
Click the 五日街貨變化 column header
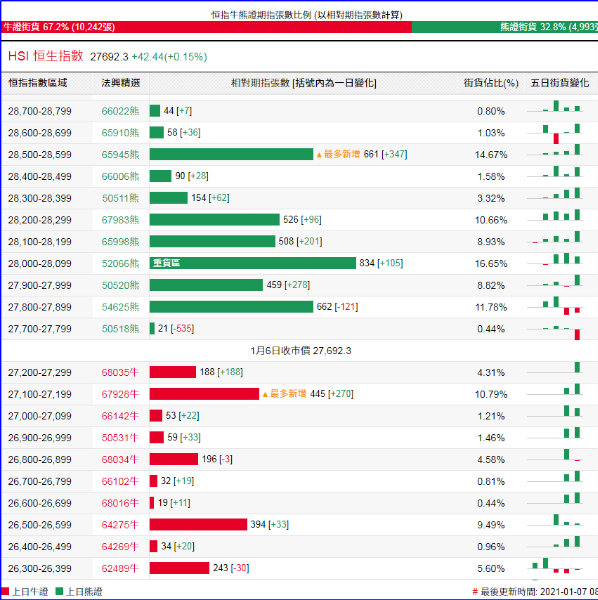coord(559,83)
